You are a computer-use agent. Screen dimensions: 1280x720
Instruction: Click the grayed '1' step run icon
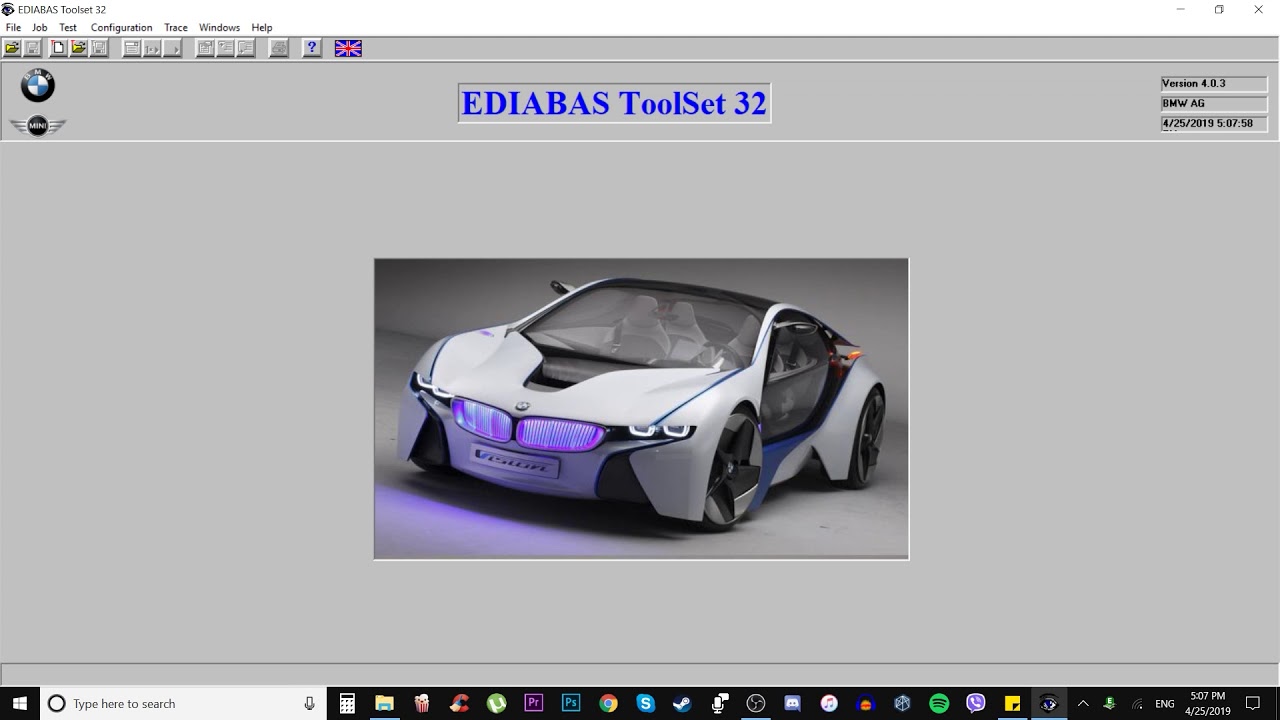click(152, 48)
